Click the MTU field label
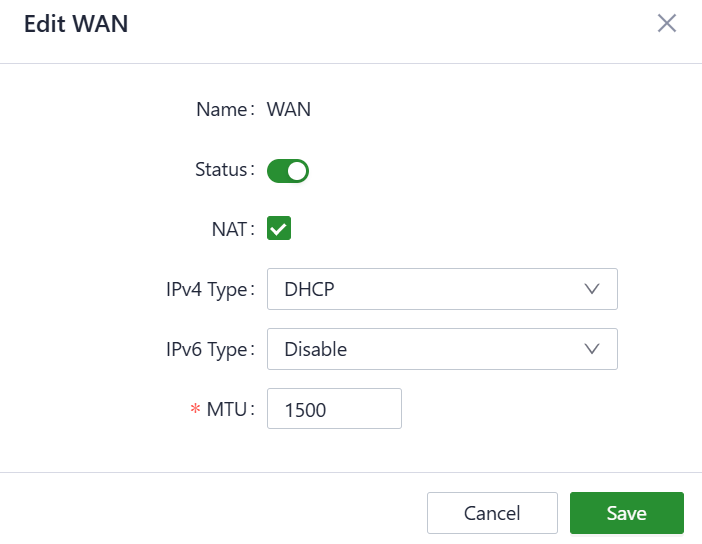Viewport: 702px width, 544px height. pyautogui.click(x=229, y=409)
